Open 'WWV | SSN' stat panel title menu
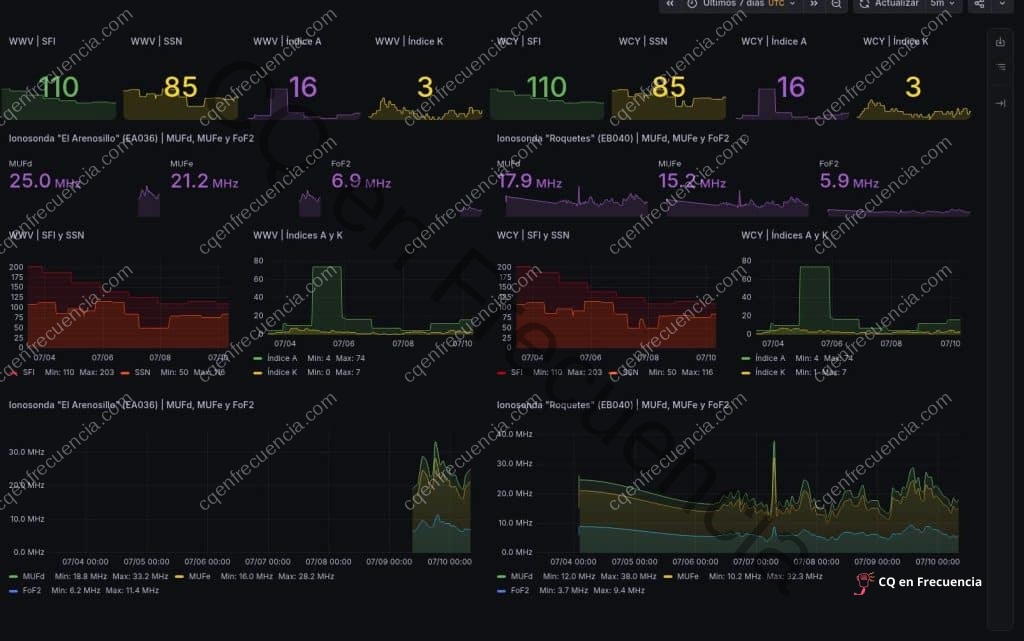This screenshot has width=1024, height=641. [156, 41]
